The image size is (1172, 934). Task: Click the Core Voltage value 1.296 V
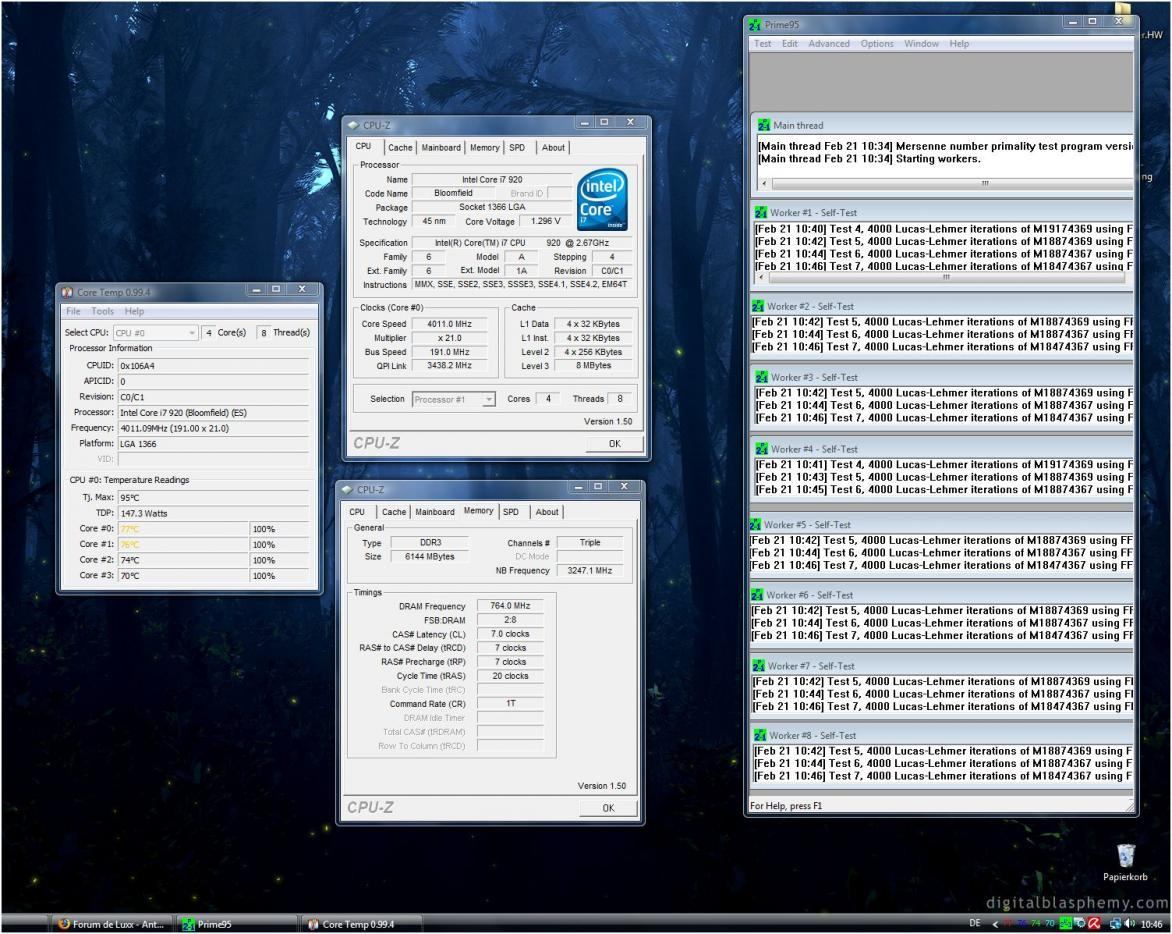[546, 221]
